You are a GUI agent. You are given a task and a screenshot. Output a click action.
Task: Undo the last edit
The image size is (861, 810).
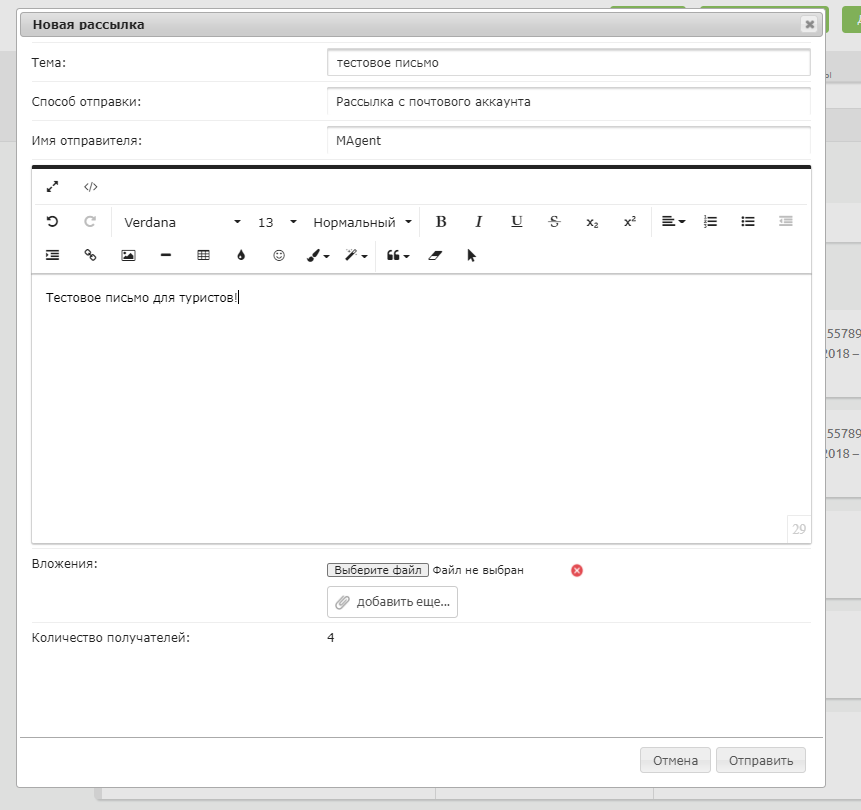click(x=52, y=222)
